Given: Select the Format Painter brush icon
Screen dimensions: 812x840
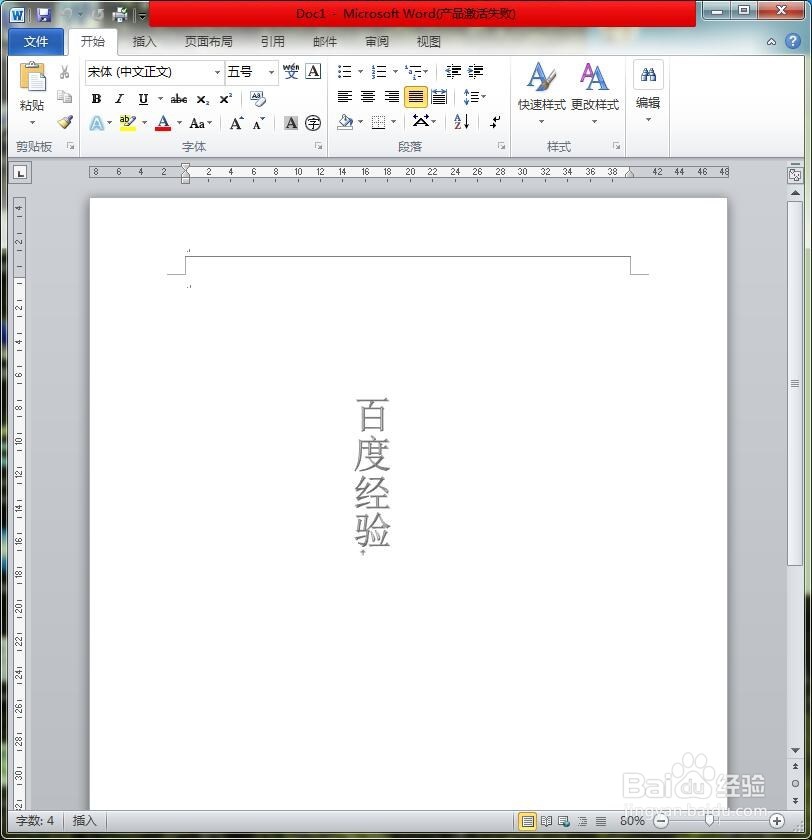Looking at the screenshot, I should [65, 123].
